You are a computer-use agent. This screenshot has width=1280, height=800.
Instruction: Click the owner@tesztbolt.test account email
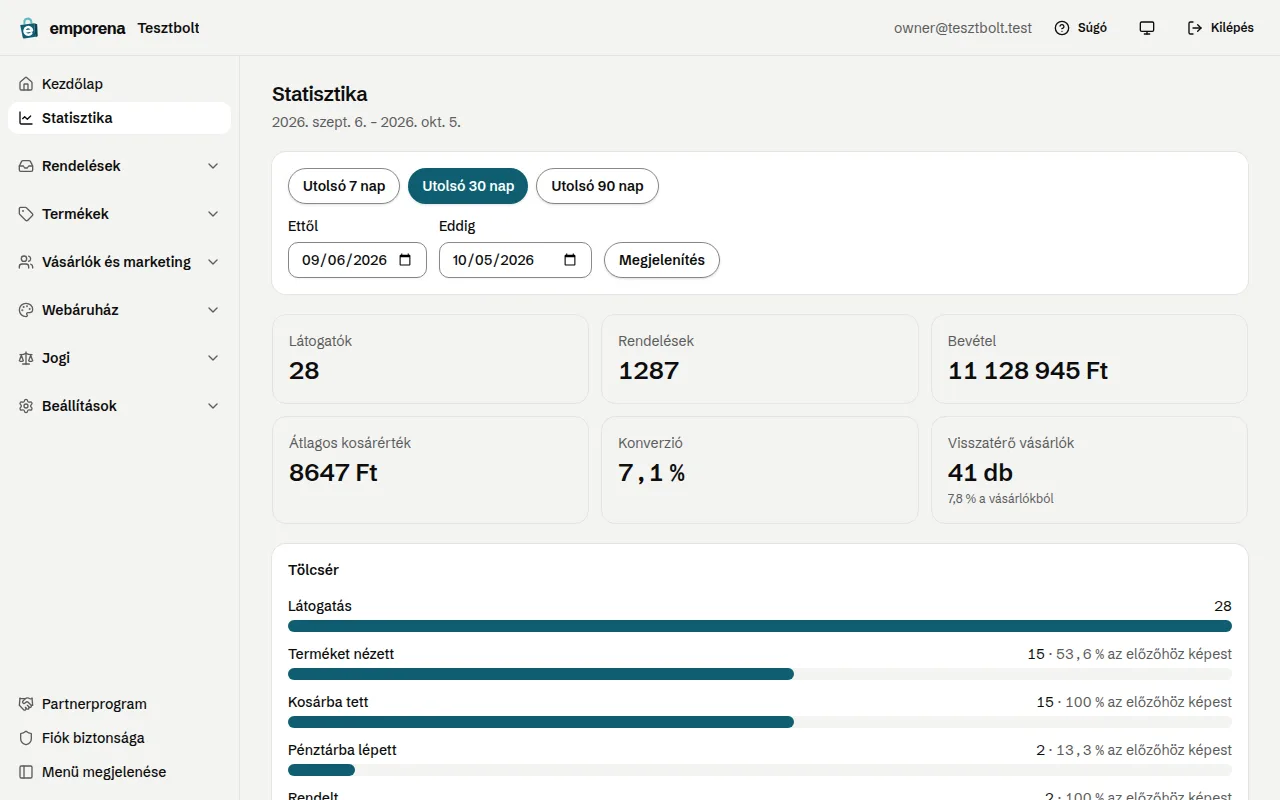[963, 28]
